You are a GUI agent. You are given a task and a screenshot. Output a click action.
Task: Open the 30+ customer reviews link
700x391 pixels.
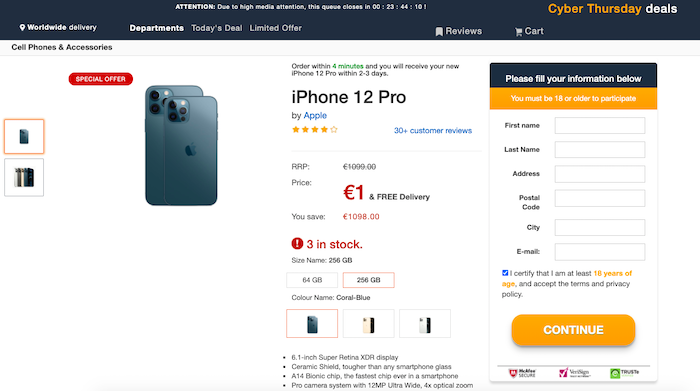433,131
